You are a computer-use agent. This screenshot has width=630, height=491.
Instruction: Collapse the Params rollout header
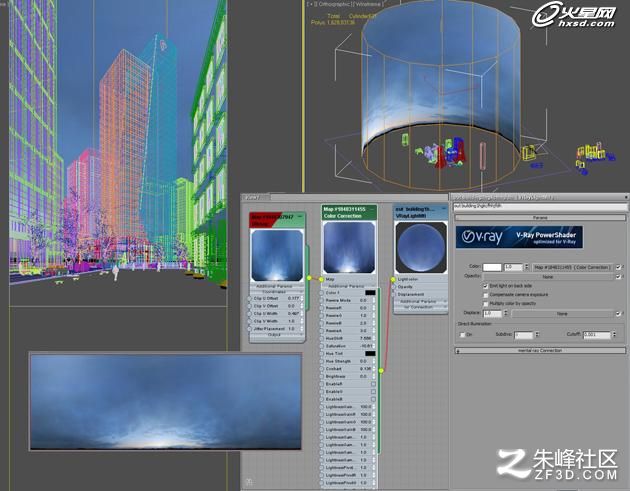[540, 217]
